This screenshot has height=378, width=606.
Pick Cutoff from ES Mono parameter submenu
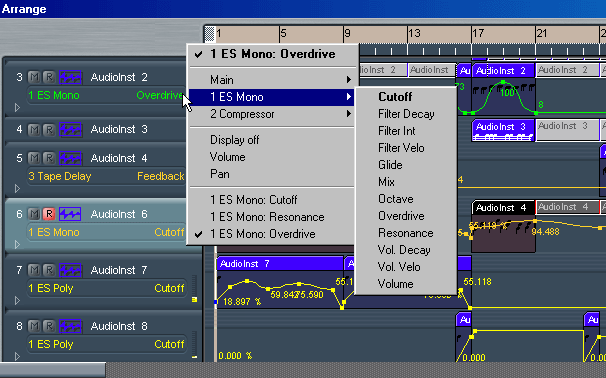405,97
